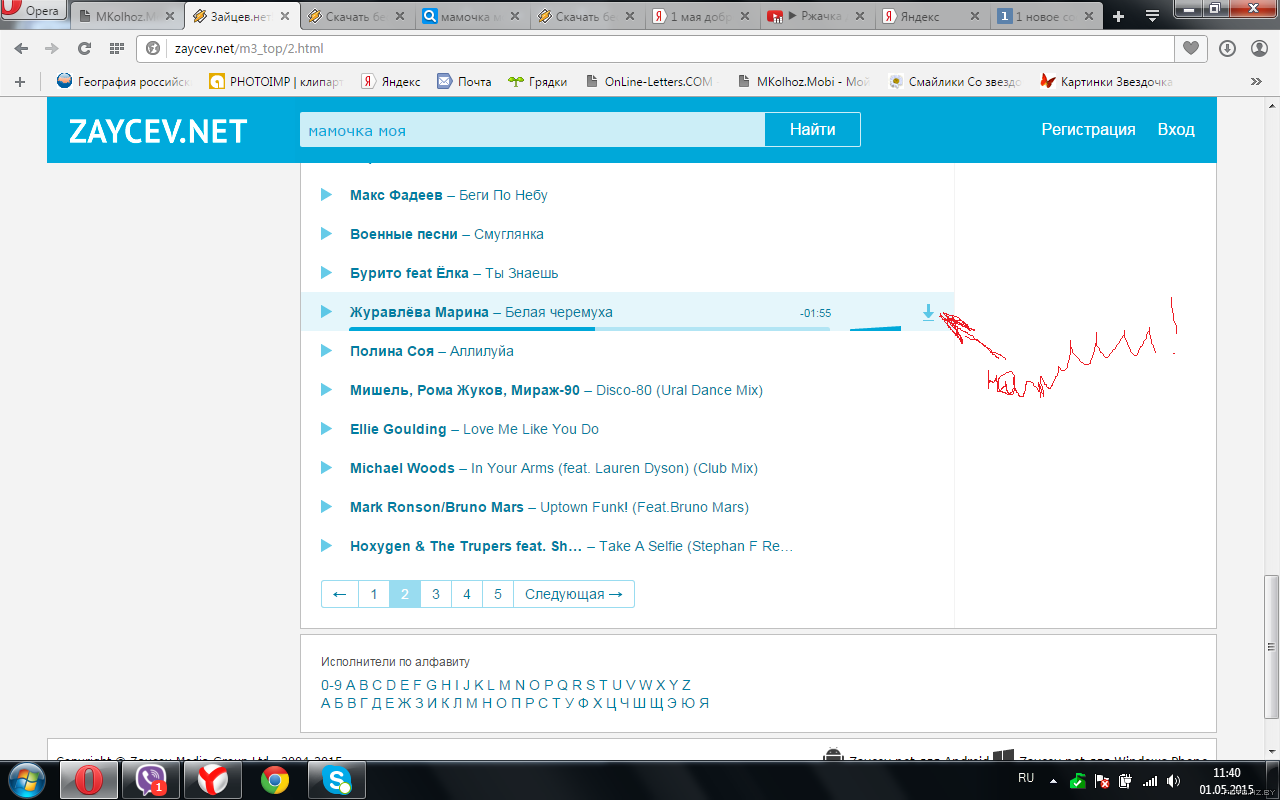Click the 'мамочка моя' search field

coord(532,130)
